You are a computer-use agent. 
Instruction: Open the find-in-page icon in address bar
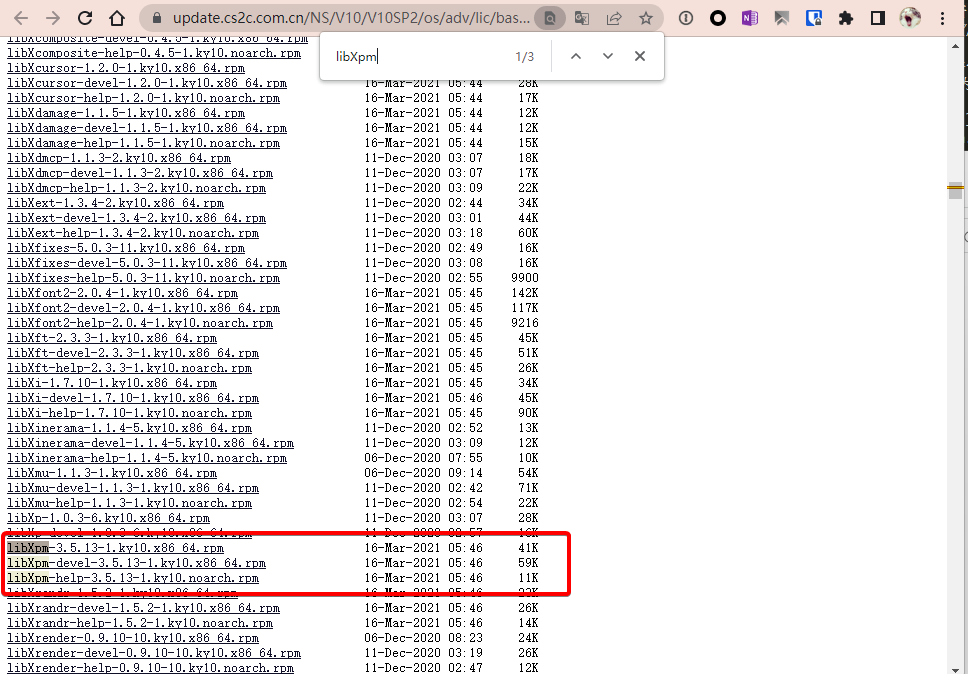[549, 19]
